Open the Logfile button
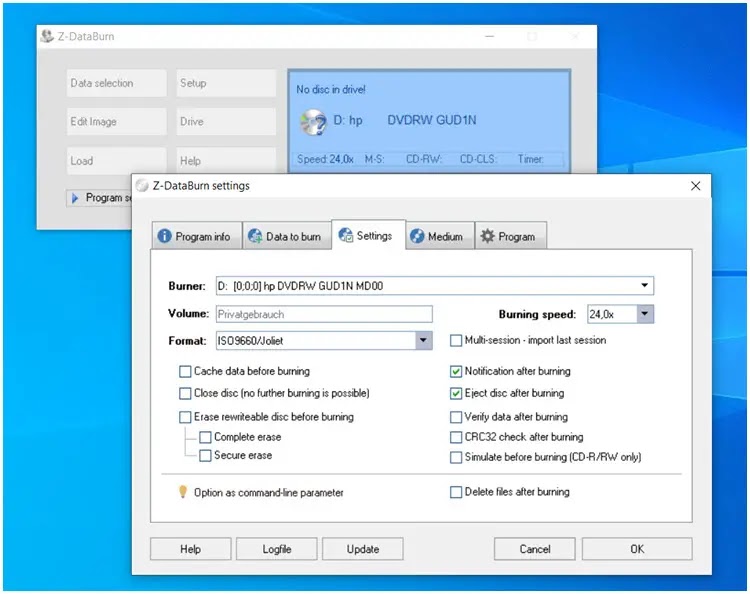 coord(276,549)
